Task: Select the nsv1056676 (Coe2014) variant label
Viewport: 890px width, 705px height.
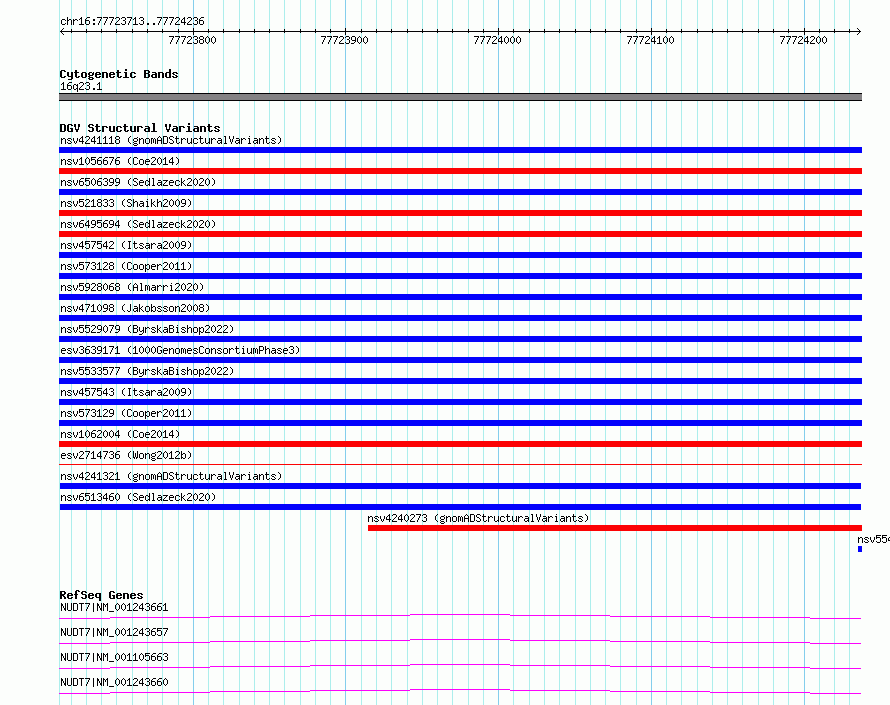Action: coord(120,161)
